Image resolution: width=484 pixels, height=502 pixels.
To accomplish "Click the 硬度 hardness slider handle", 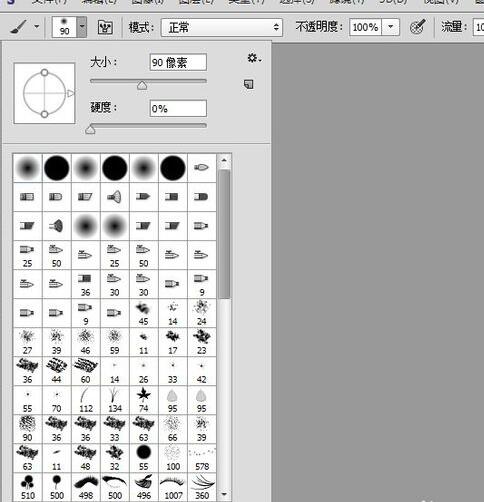I will pos(90,130).
